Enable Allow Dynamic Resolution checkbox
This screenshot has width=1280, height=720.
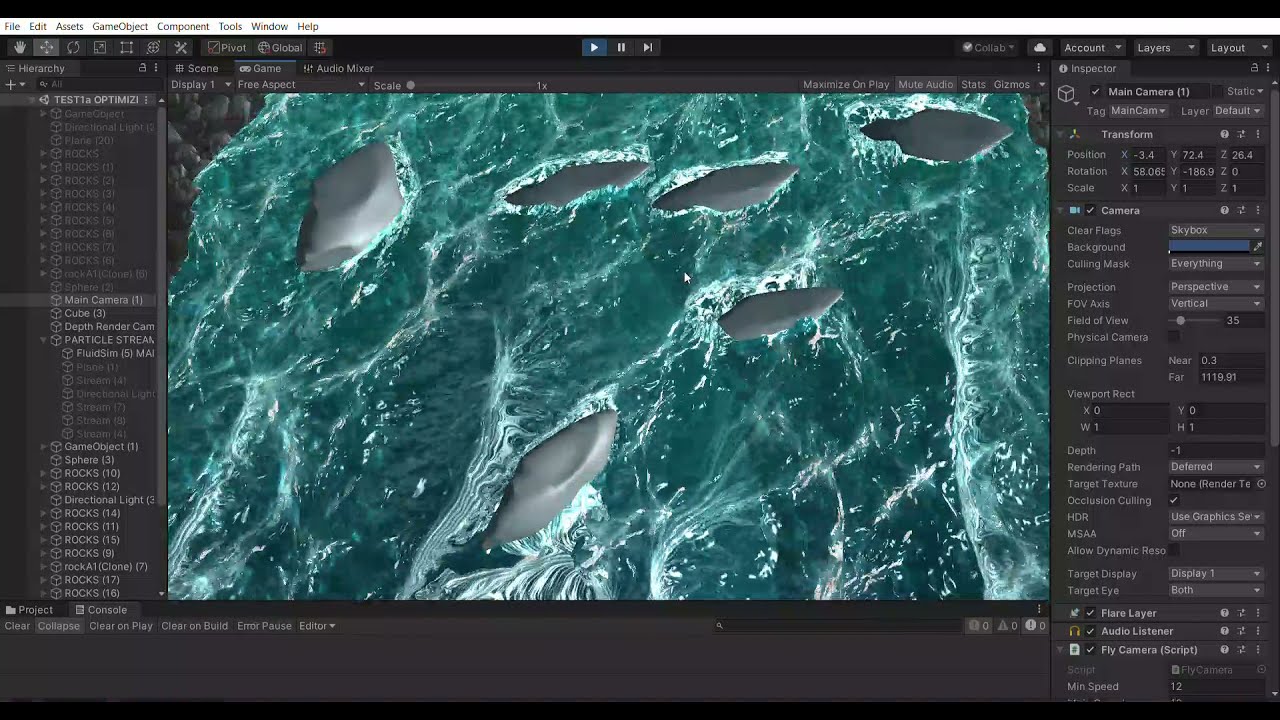click(1174, 550)
